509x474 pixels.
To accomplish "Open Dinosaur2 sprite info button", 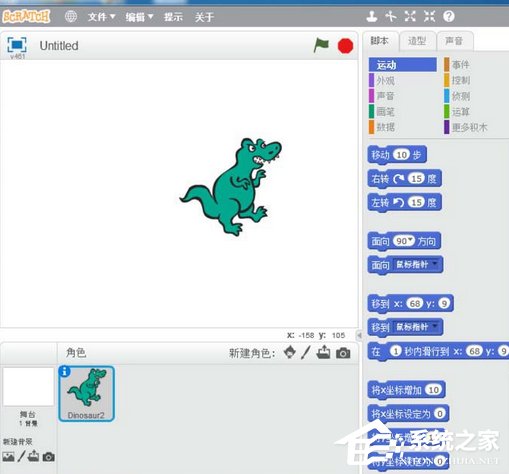I will [64, 371].
